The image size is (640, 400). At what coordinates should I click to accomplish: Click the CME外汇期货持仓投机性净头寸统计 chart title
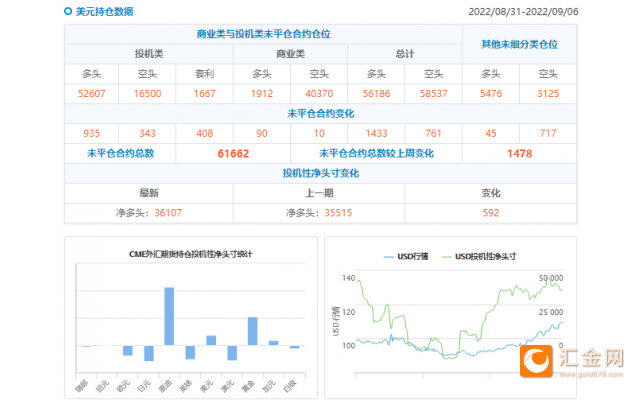(191, 254)
